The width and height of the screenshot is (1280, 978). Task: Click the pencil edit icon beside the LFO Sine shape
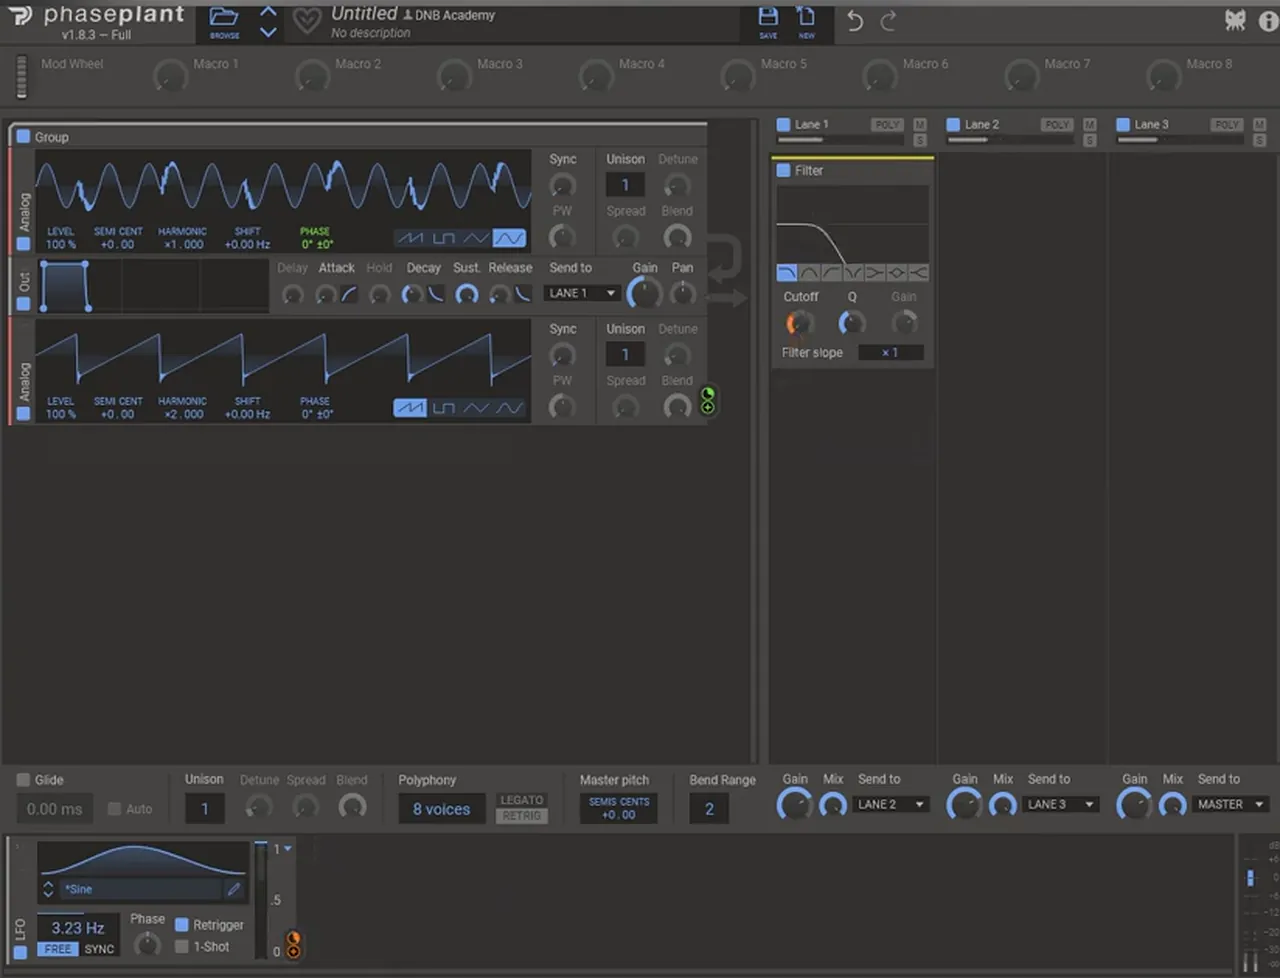[x=234, y=889]
